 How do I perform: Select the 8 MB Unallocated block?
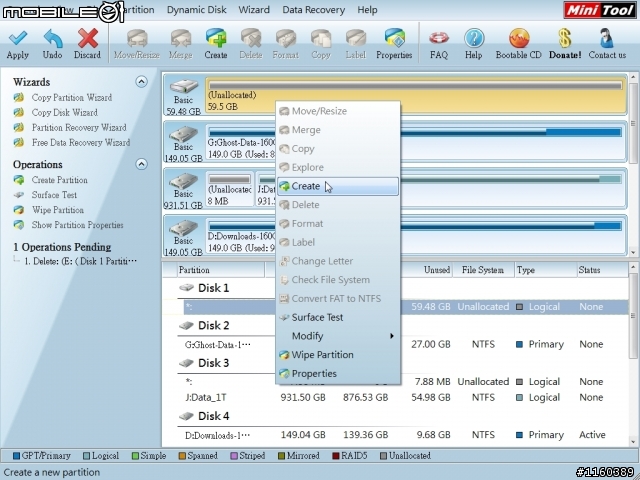(x=229, y=189)
